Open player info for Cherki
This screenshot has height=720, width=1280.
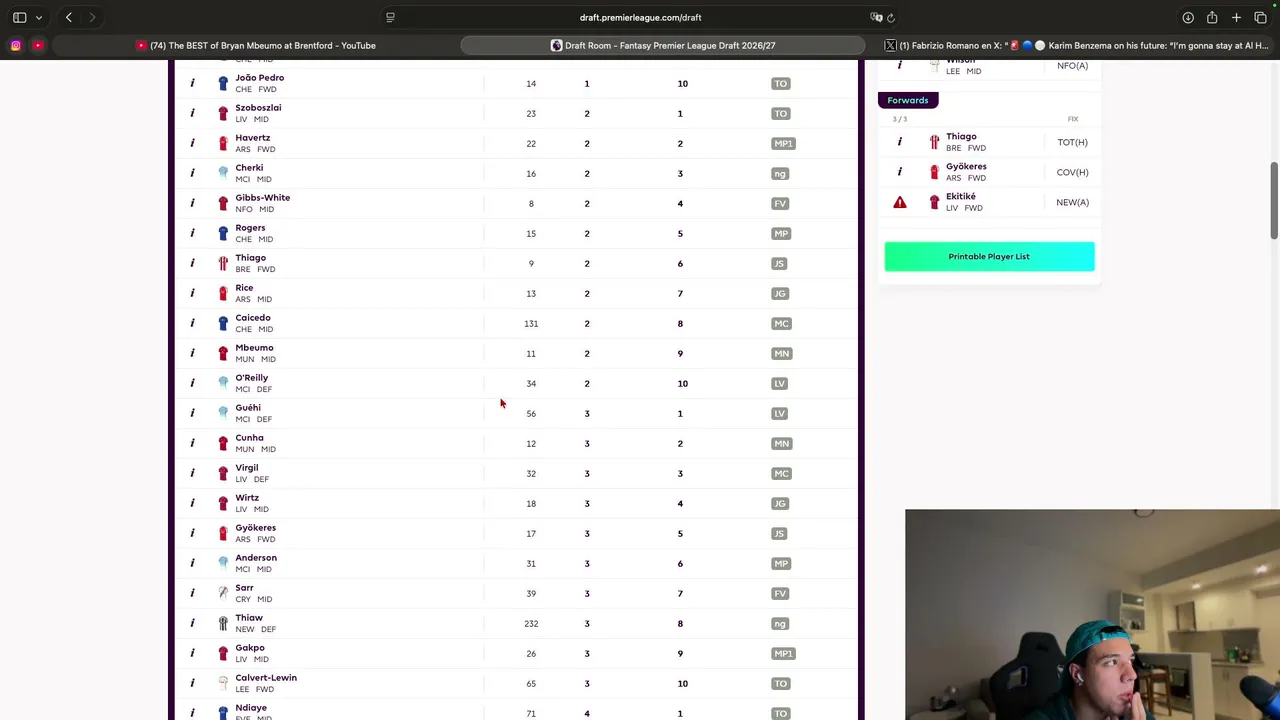(192, 173)
